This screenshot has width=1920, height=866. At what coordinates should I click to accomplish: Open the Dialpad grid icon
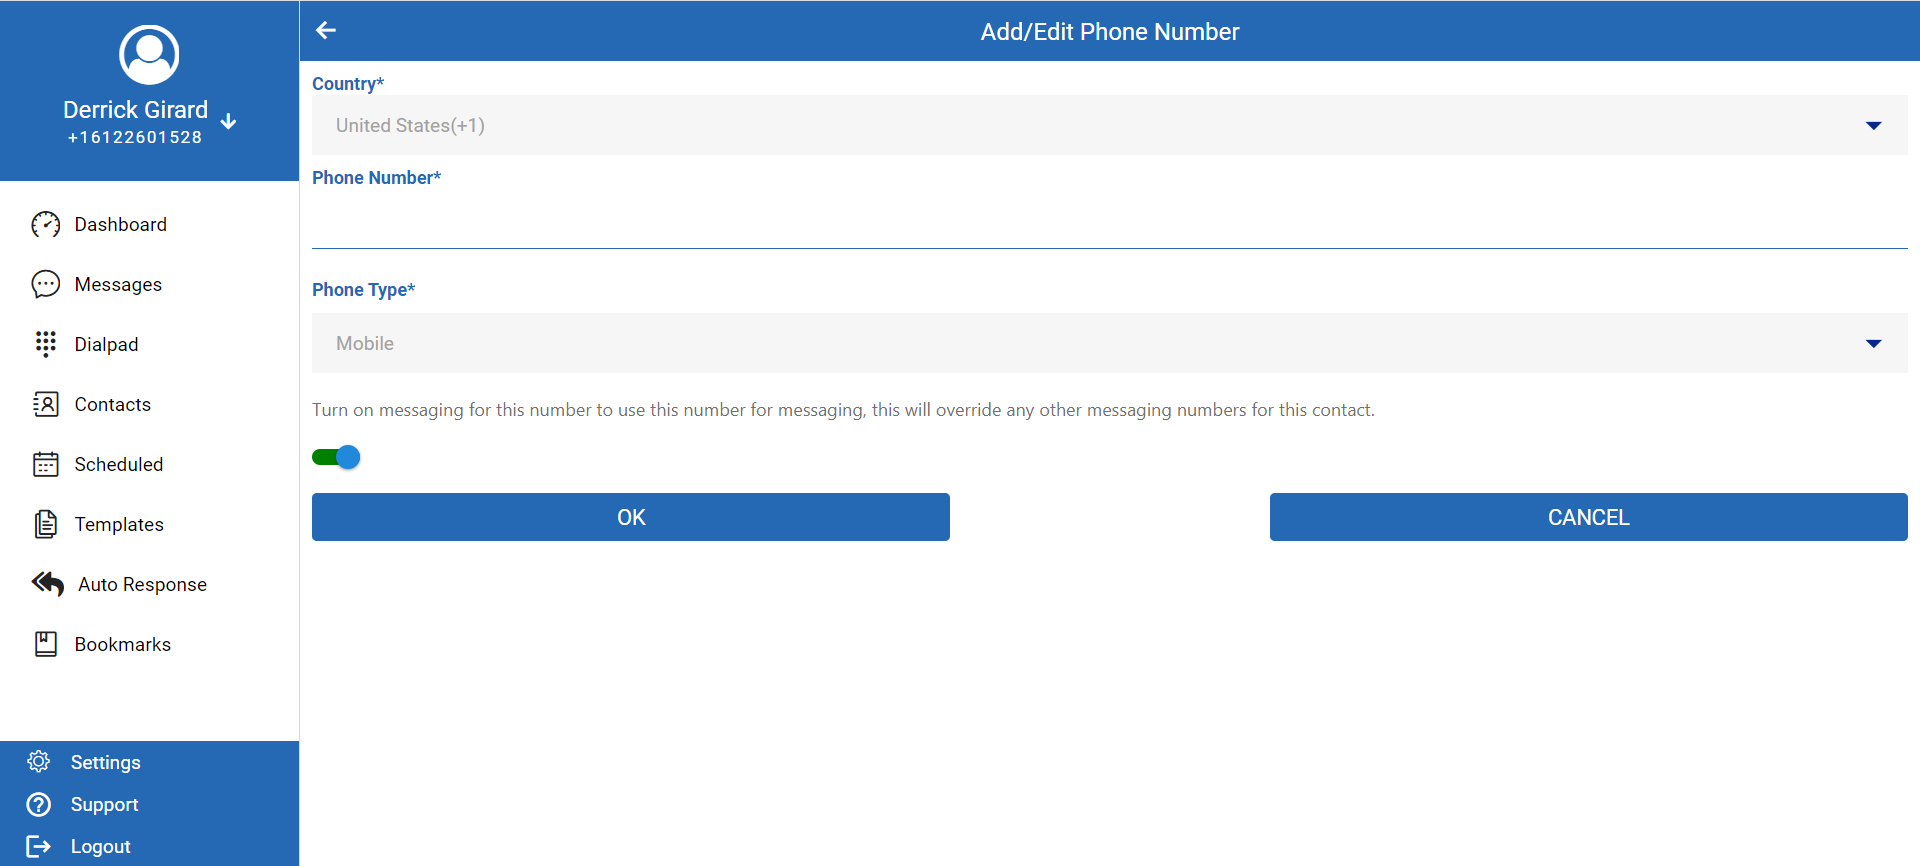click(x=46, y=344)
